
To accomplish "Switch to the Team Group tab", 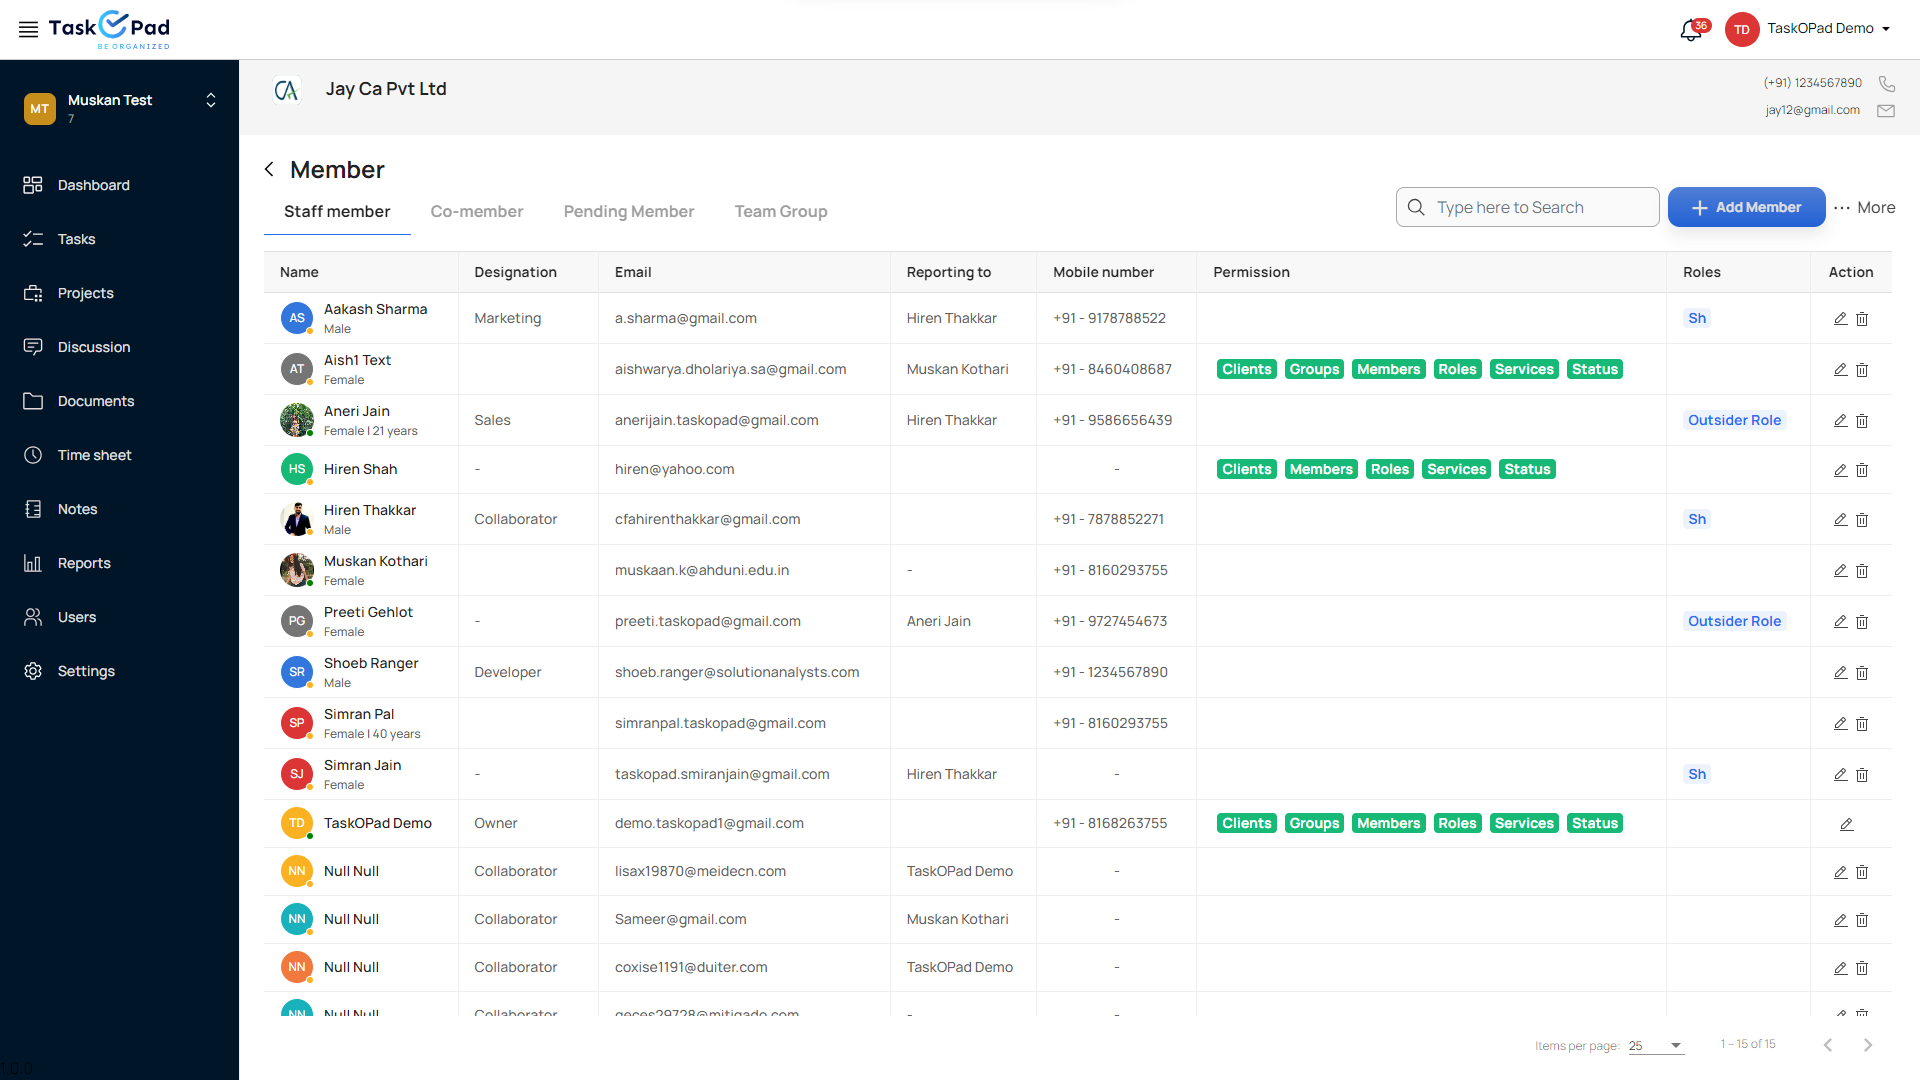I will [x=780, y=211].
